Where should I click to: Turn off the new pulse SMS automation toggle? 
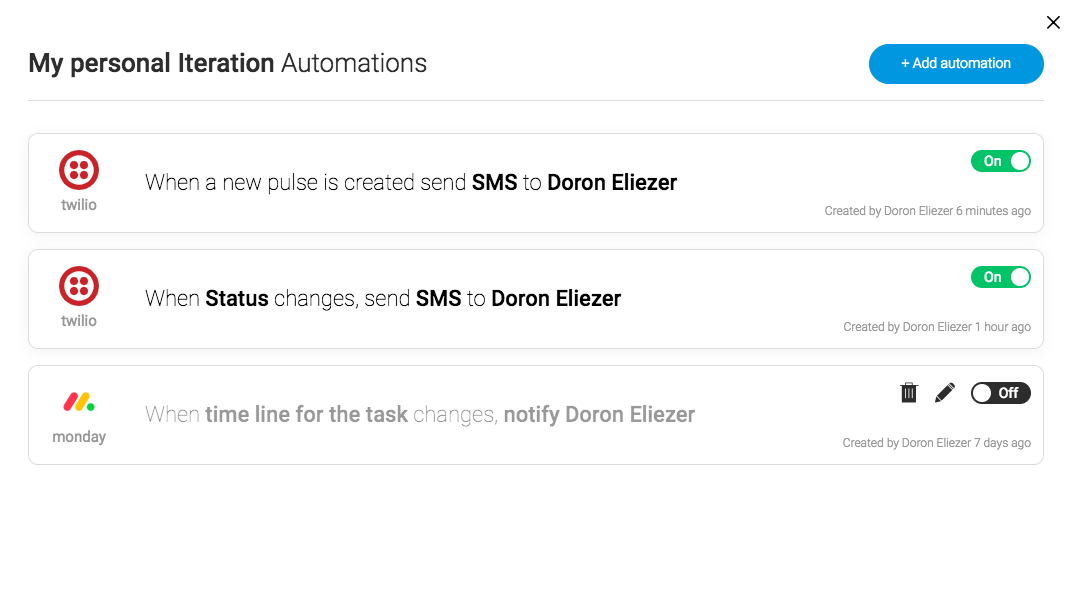[1000, 161]
